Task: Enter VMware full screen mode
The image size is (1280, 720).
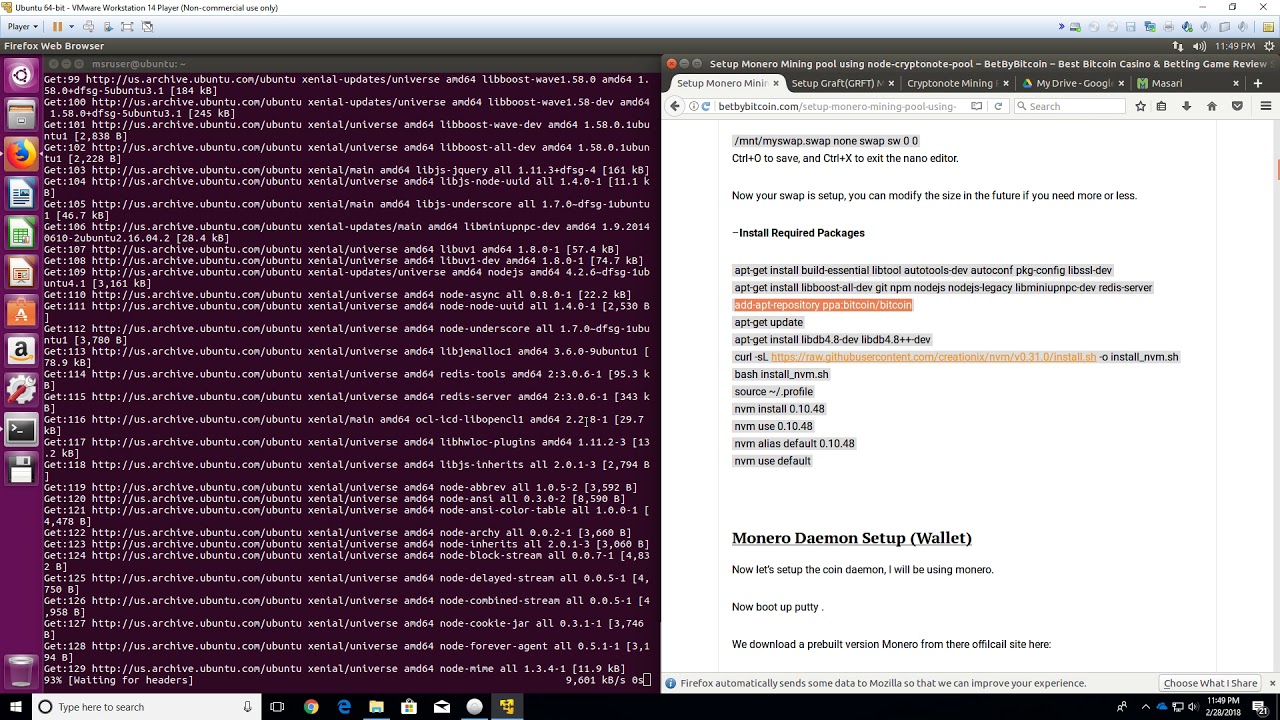Action: coord(128,27)
